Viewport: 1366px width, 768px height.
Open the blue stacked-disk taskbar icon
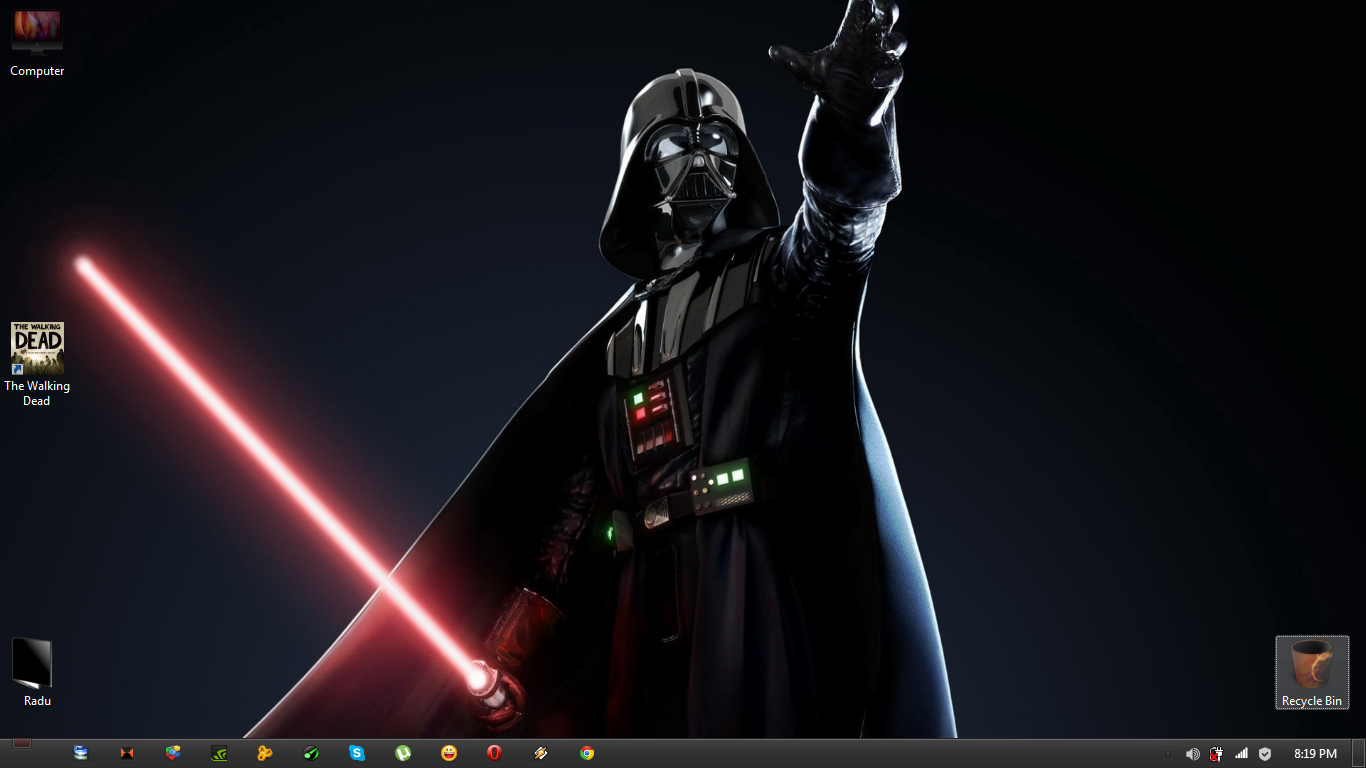[81, 753]
